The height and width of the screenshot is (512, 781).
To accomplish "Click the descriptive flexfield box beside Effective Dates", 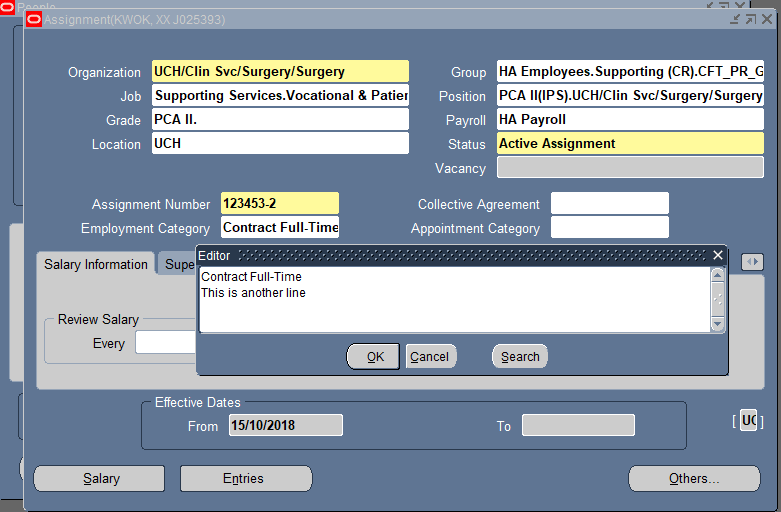I will [748, 421].
